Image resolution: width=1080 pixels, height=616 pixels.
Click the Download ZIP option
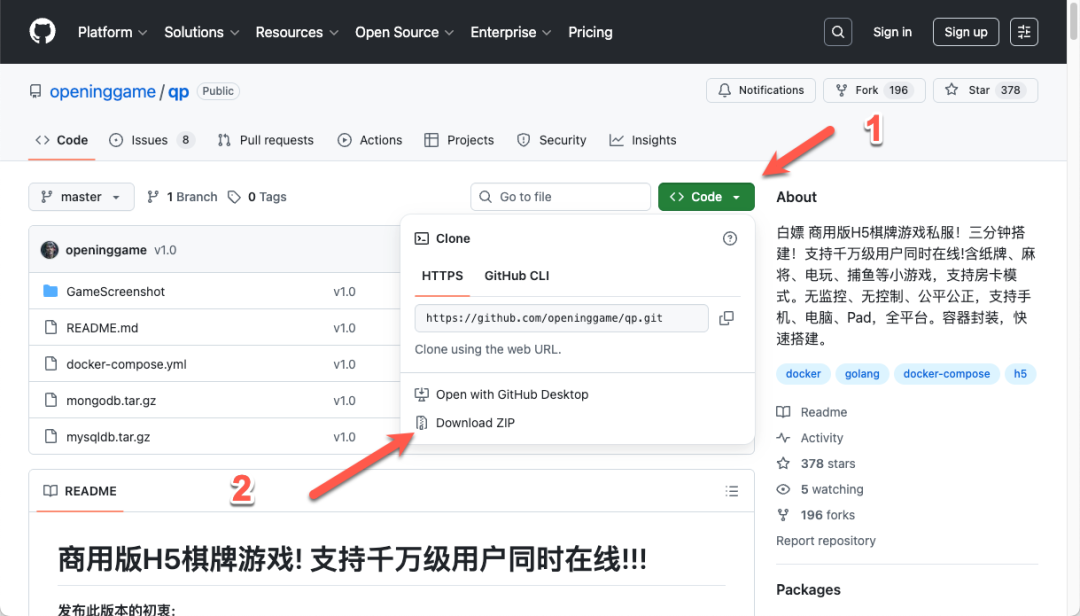click(473, 422)
